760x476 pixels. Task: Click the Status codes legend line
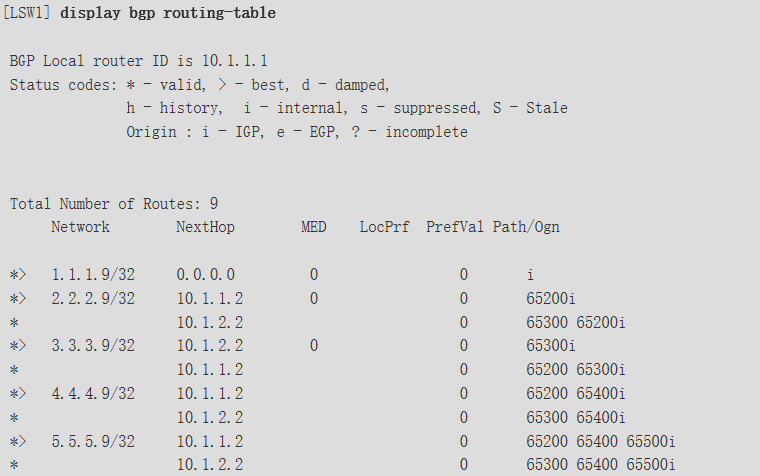(200, 85)
